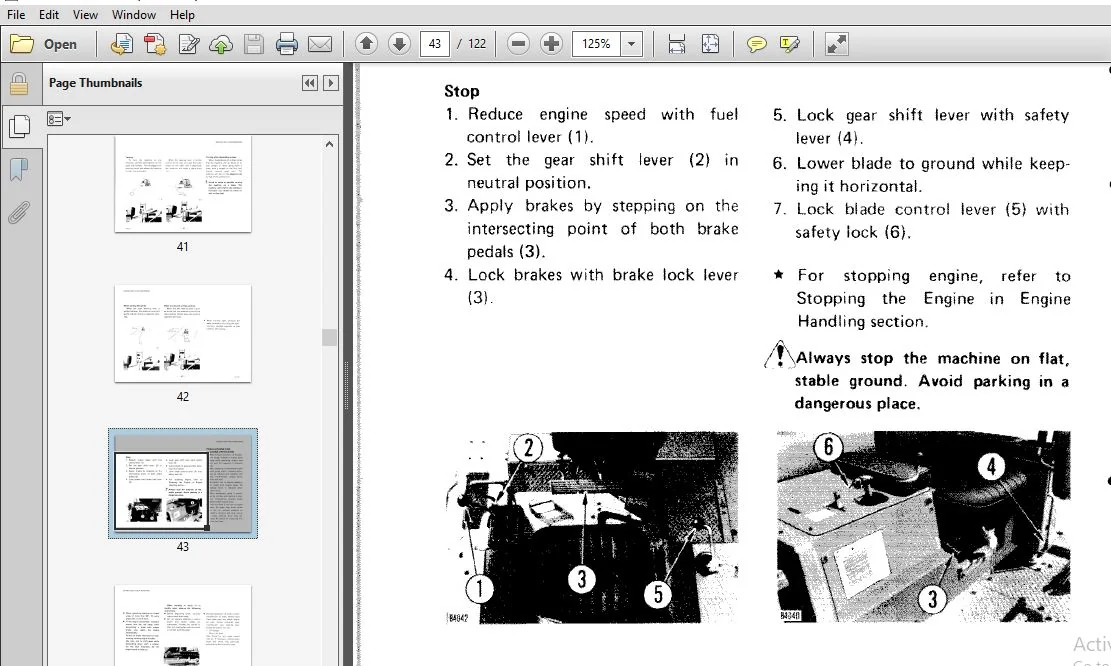Go to previous page with up arrow
Image resolution: width=1111 pixels, height=666 pixels.
[366, 44]
